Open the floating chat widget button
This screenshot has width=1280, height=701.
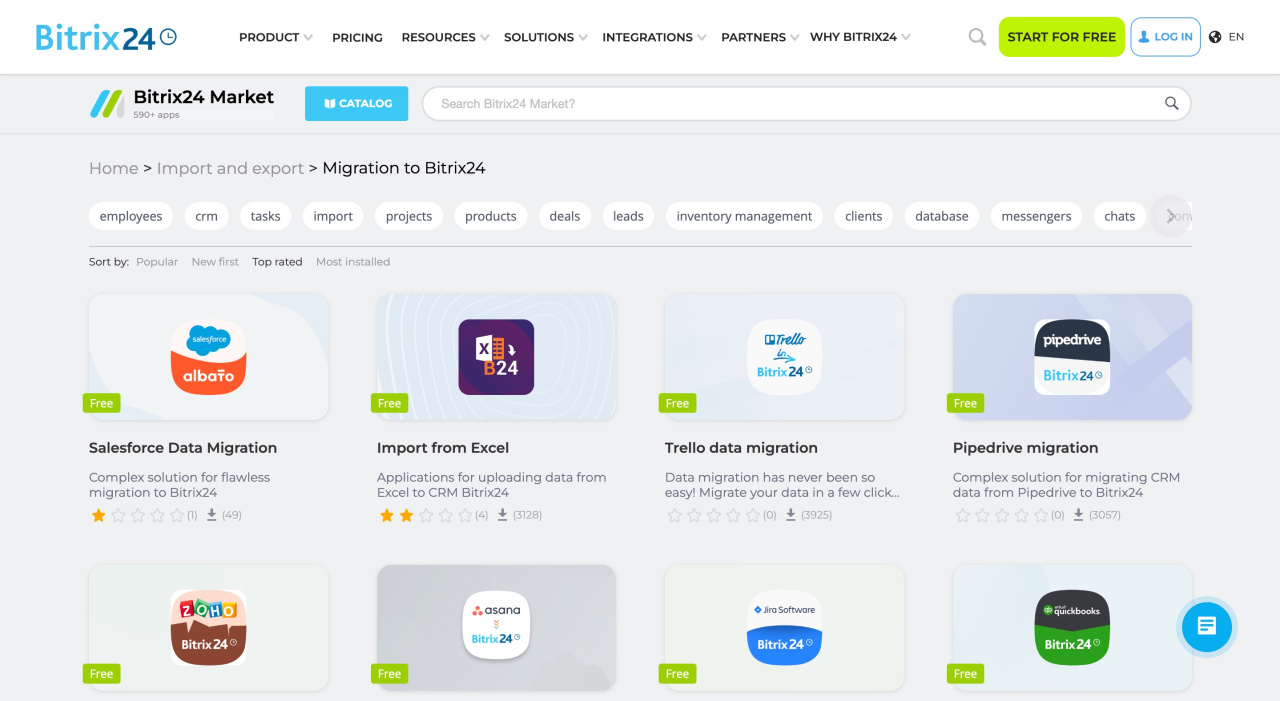(1206, 626)
